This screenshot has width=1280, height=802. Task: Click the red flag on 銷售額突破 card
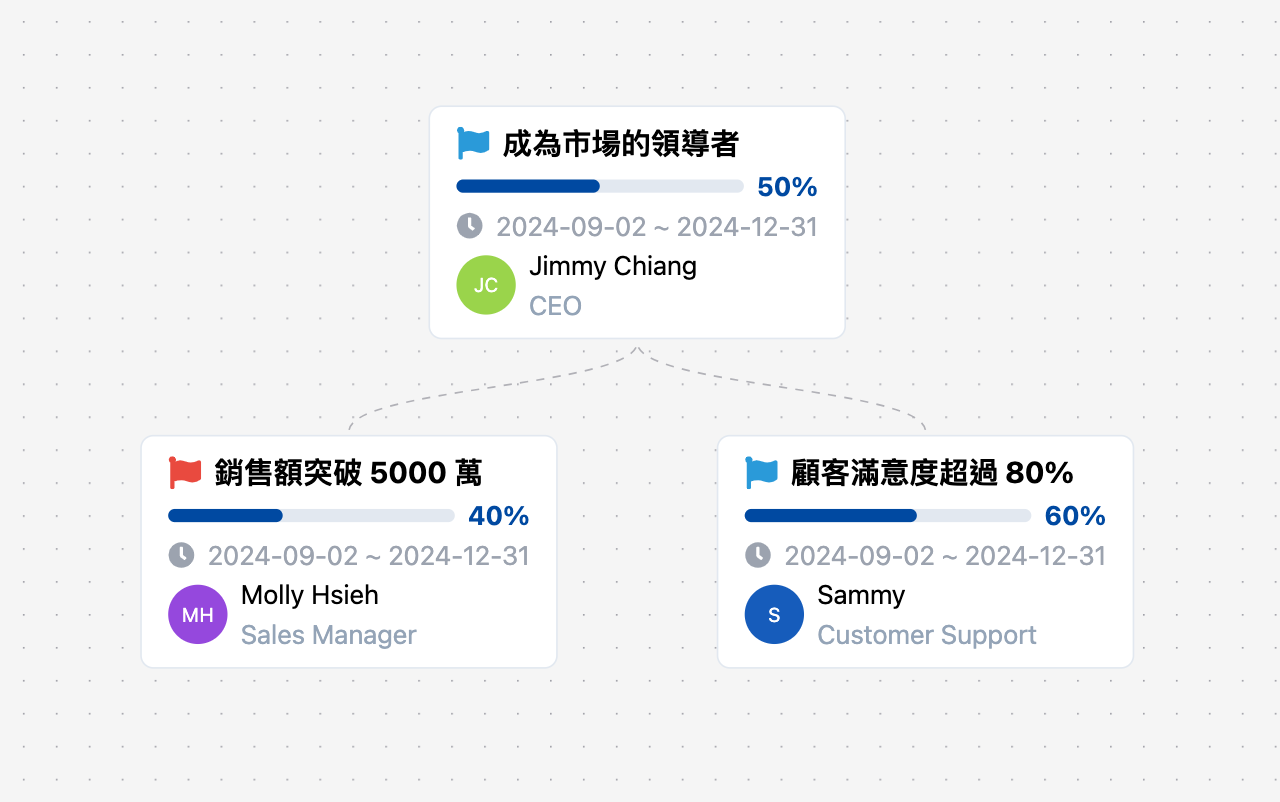pos(185,472)
